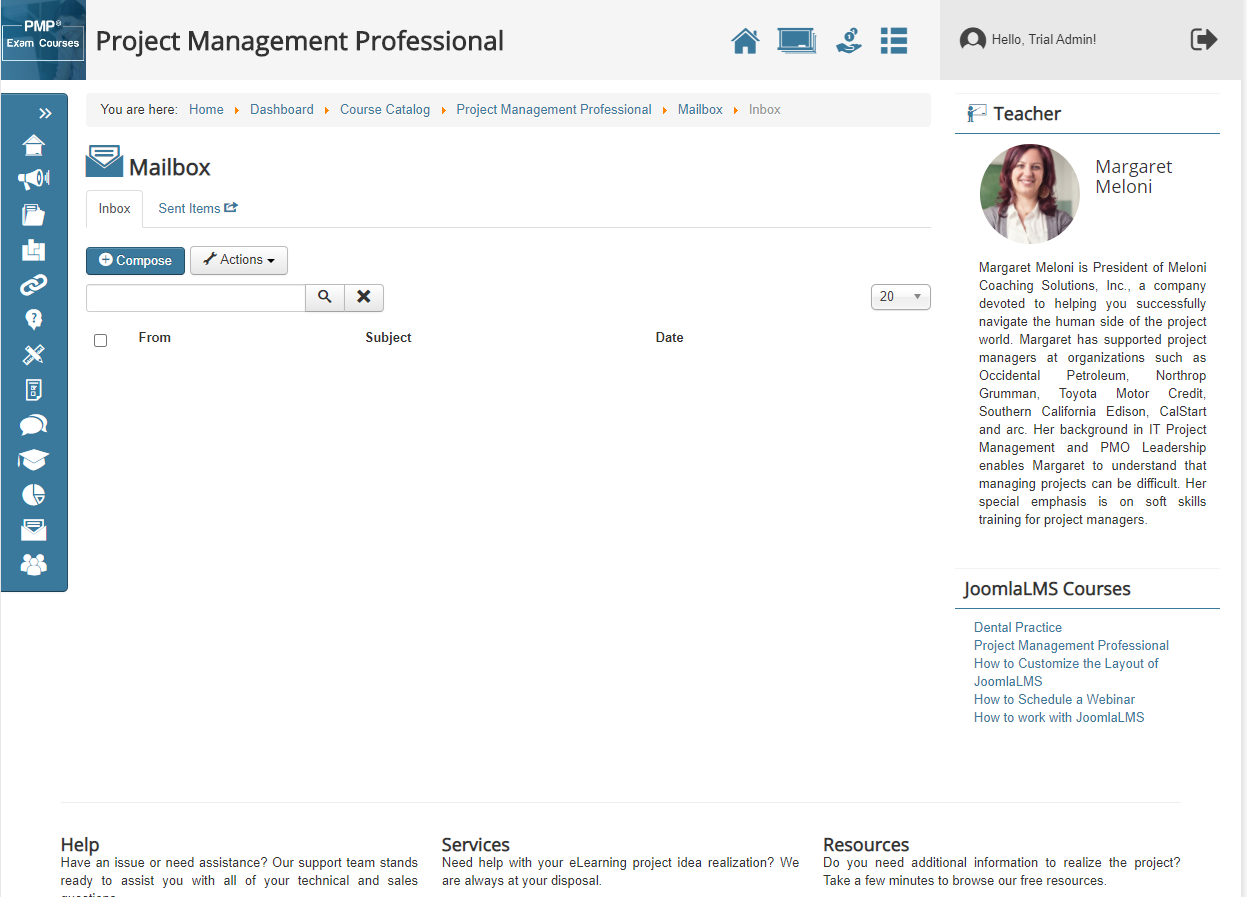Tick the select-all checkbox in the mail table header
The height and width of the screenshot is (897, 1247).
(x=100, y=340)
